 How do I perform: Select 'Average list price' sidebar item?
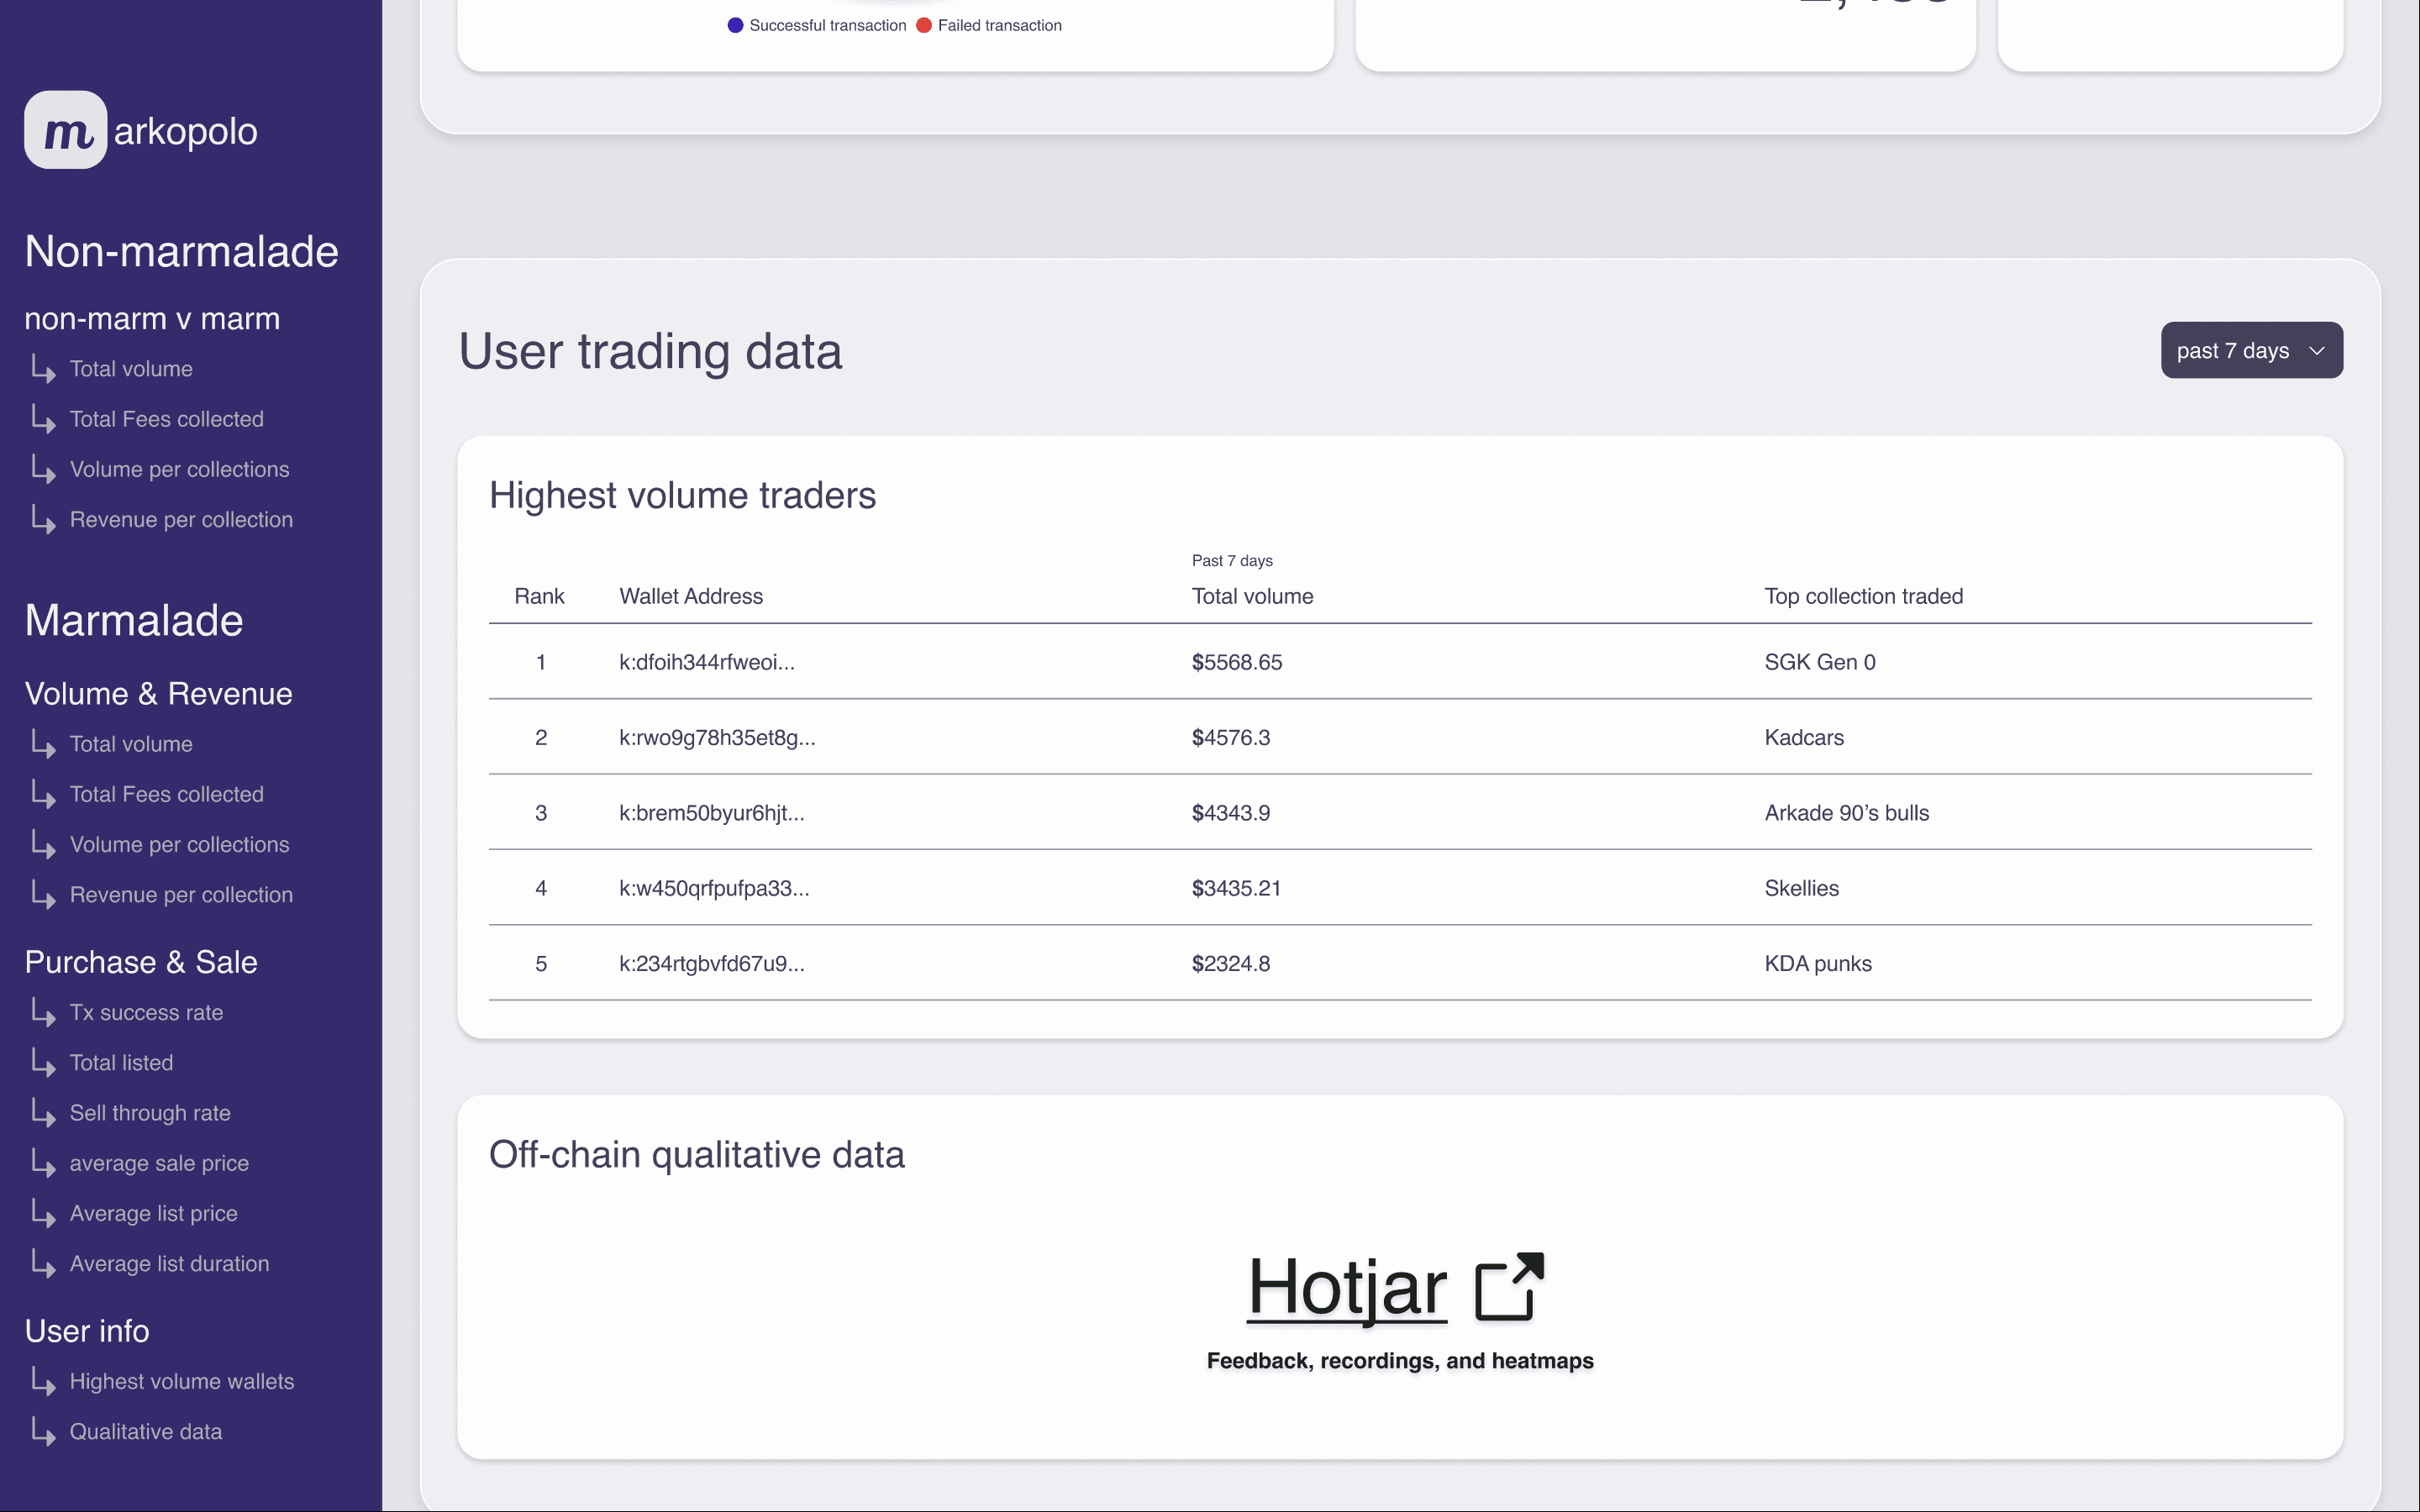153,1213
